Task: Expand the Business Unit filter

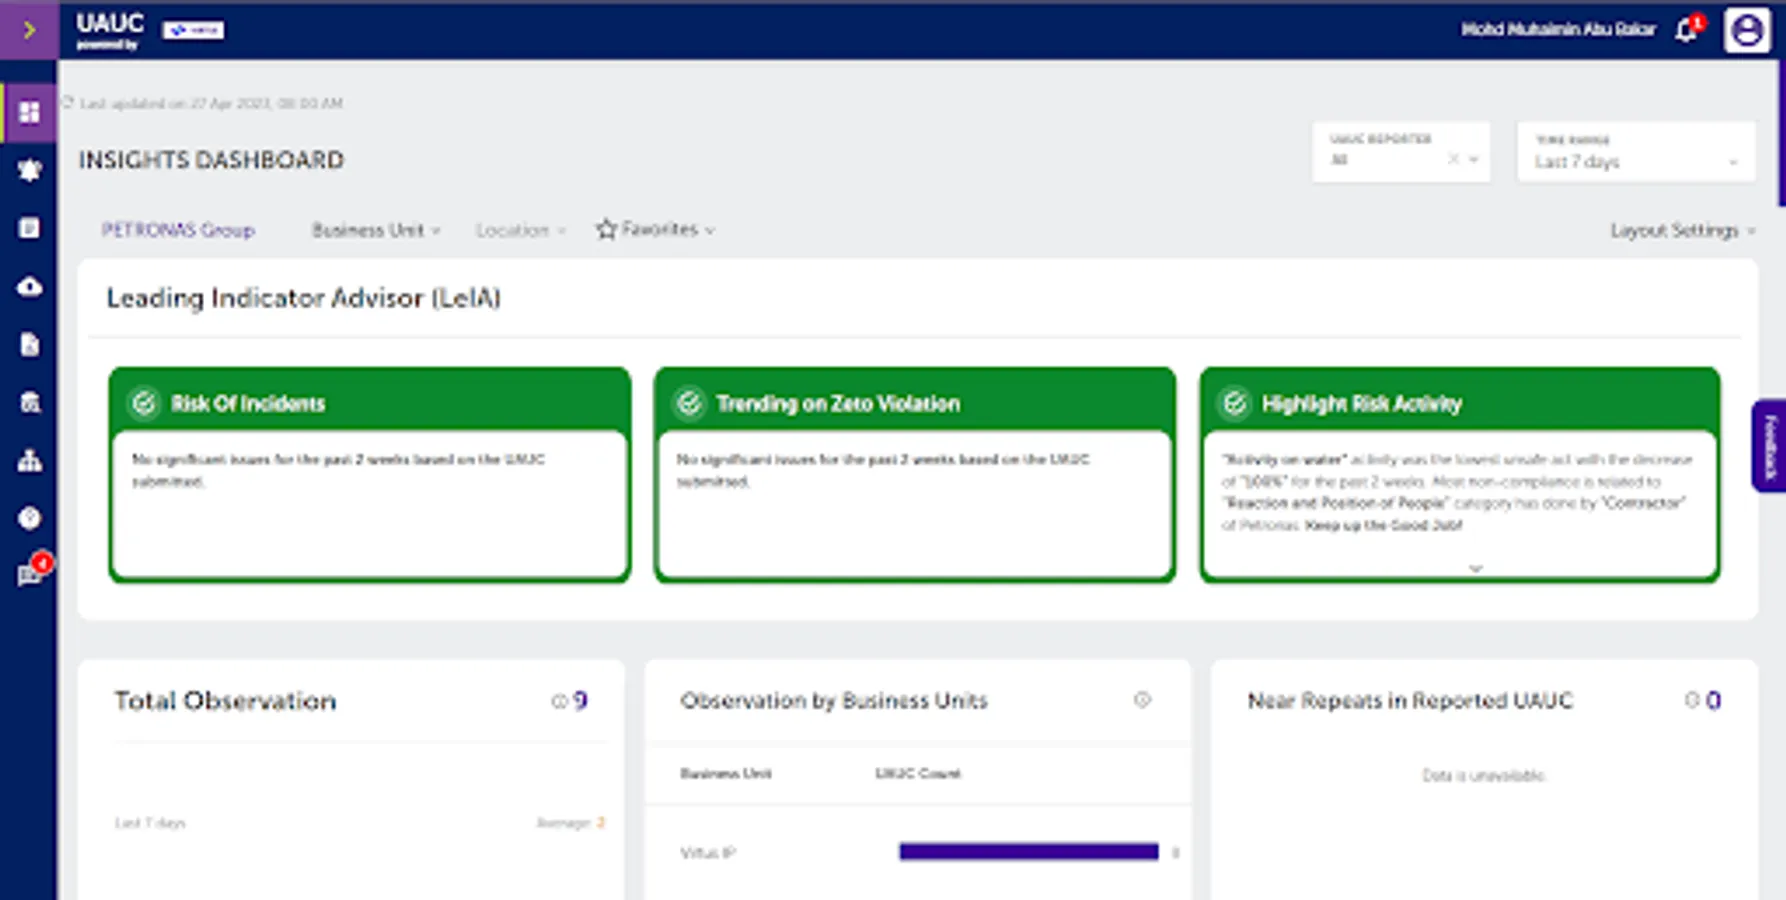Action: point(376,230)
